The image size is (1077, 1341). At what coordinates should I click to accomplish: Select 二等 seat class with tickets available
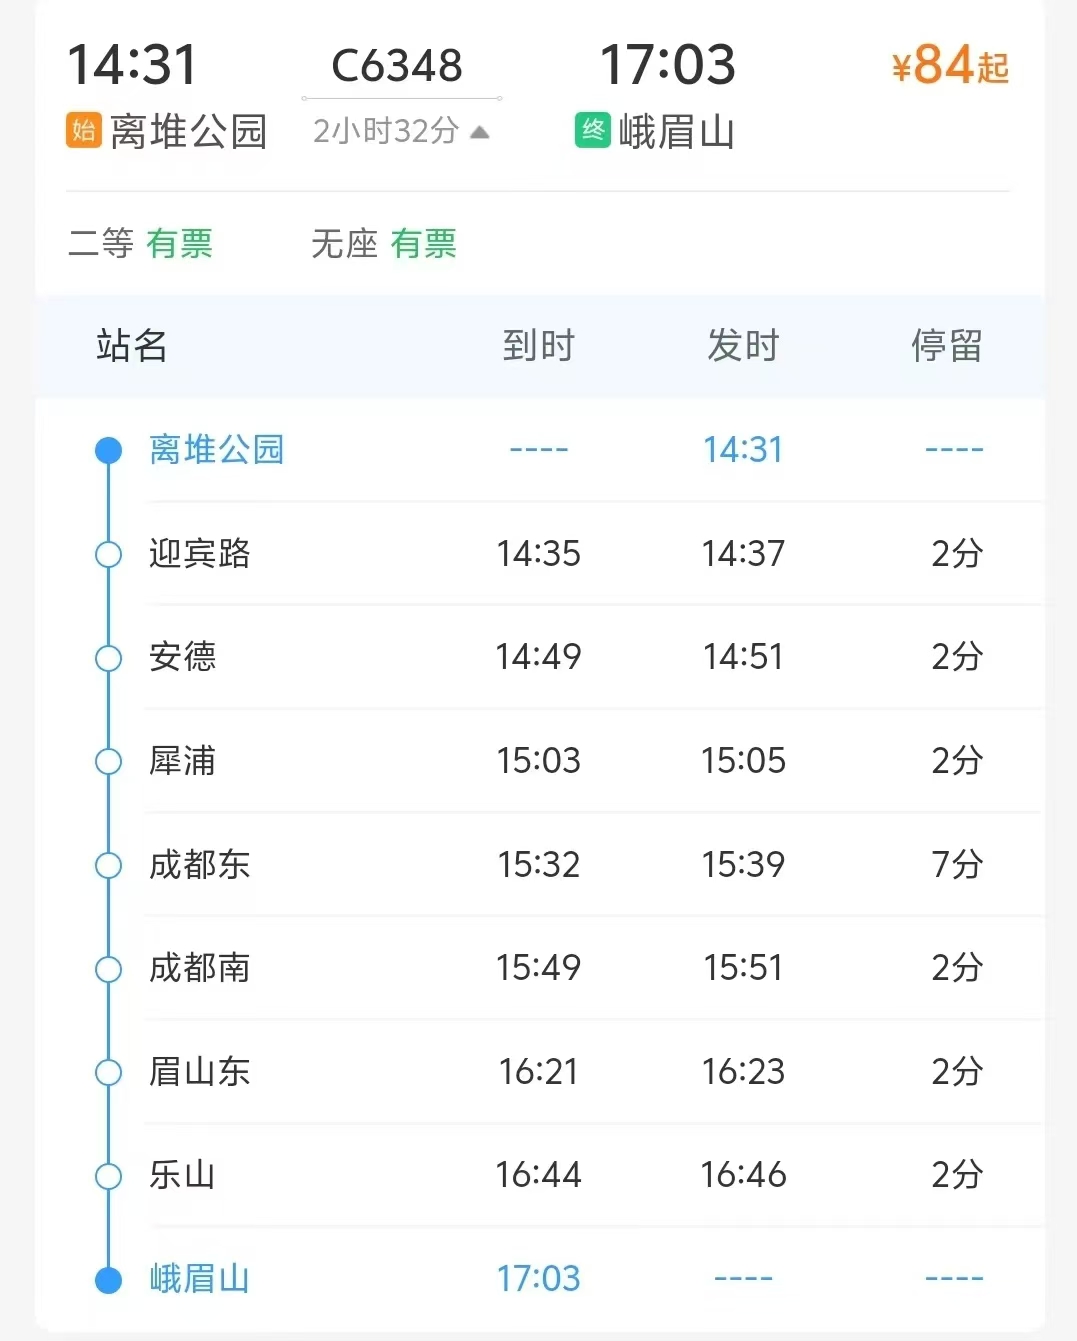point(140,243)
